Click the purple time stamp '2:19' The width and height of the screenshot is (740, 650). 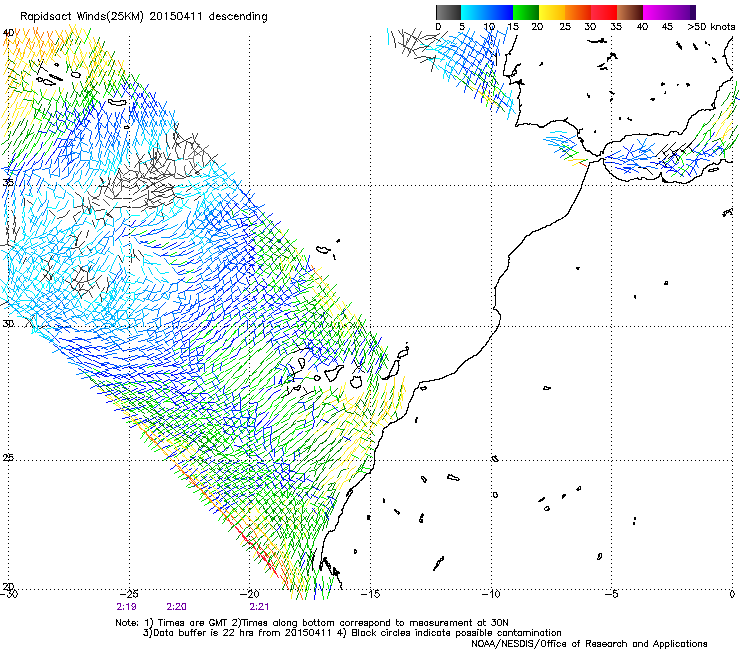coord(126,607)
